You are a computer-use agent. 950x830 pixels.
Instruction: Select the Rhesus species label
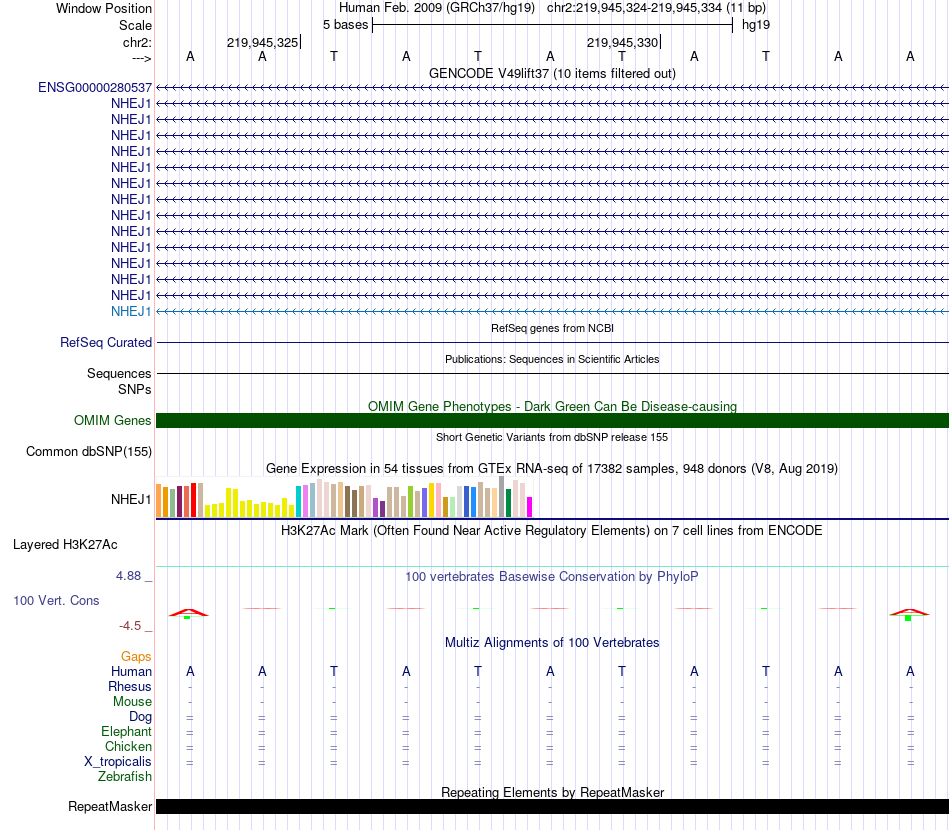tap(130, 686)
